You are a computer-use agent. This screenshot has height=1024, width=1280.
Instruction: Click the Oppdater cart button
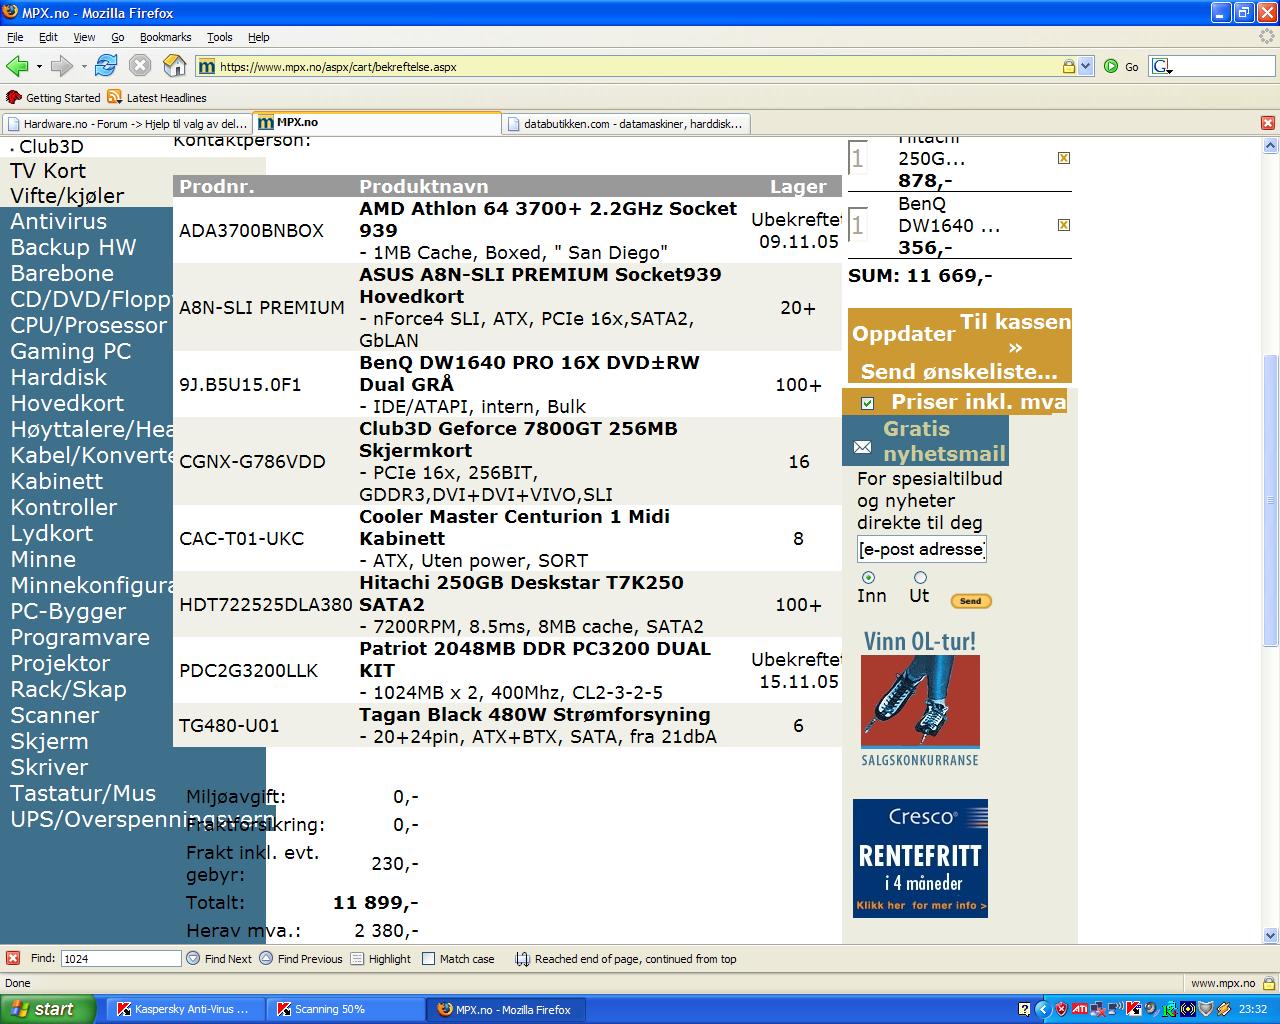(903, 334)
